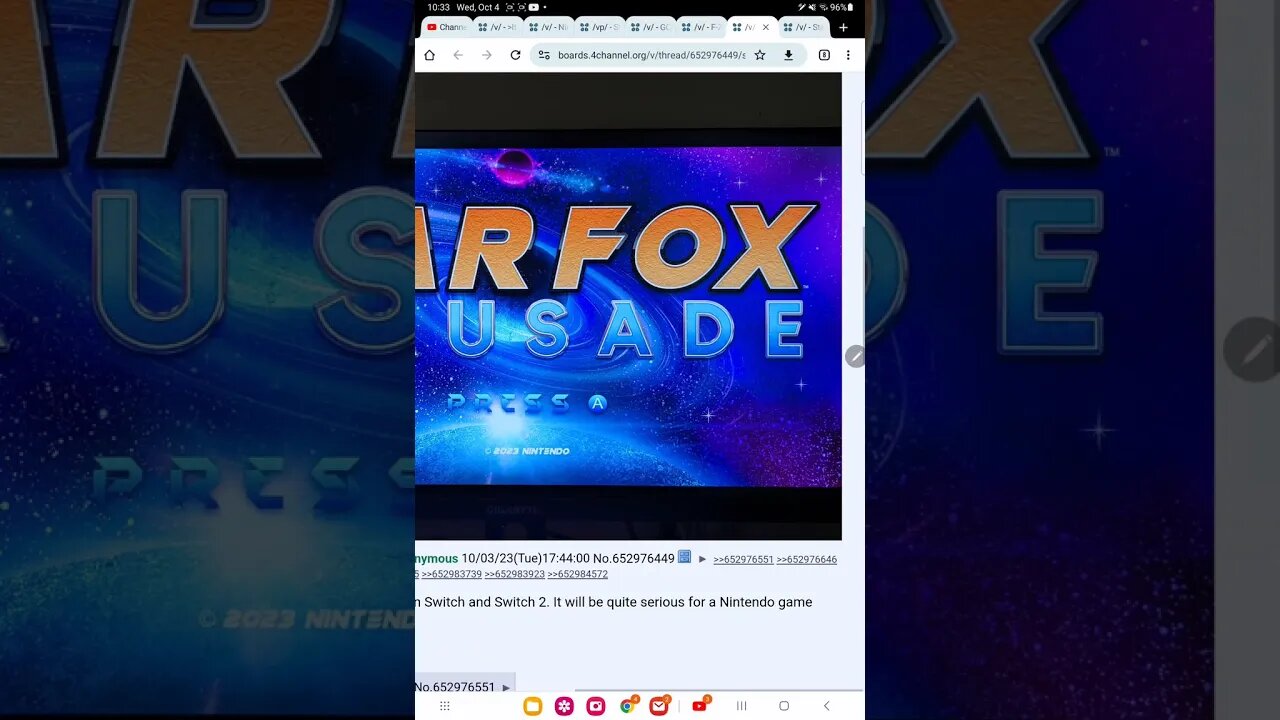Click the browser forward arrow

coord(487,55)
